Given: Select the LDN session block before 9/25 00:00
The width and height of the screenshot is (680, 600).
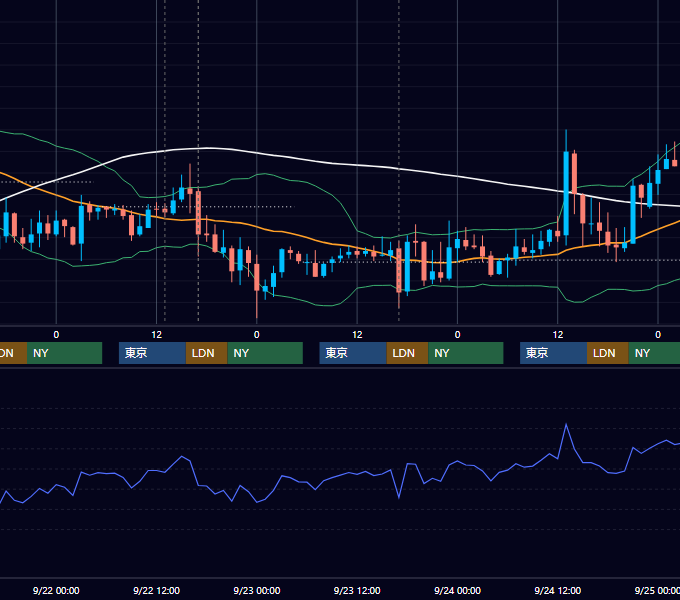Looking at the screenshot, I should click(x=608, y=353).
